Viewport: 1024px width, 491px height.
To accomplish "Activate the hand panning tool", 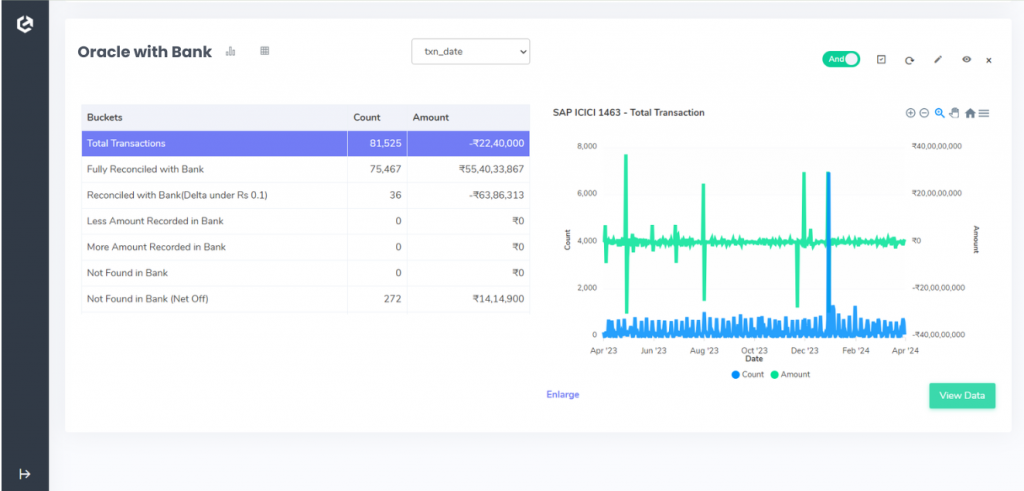I will [953, 113].
